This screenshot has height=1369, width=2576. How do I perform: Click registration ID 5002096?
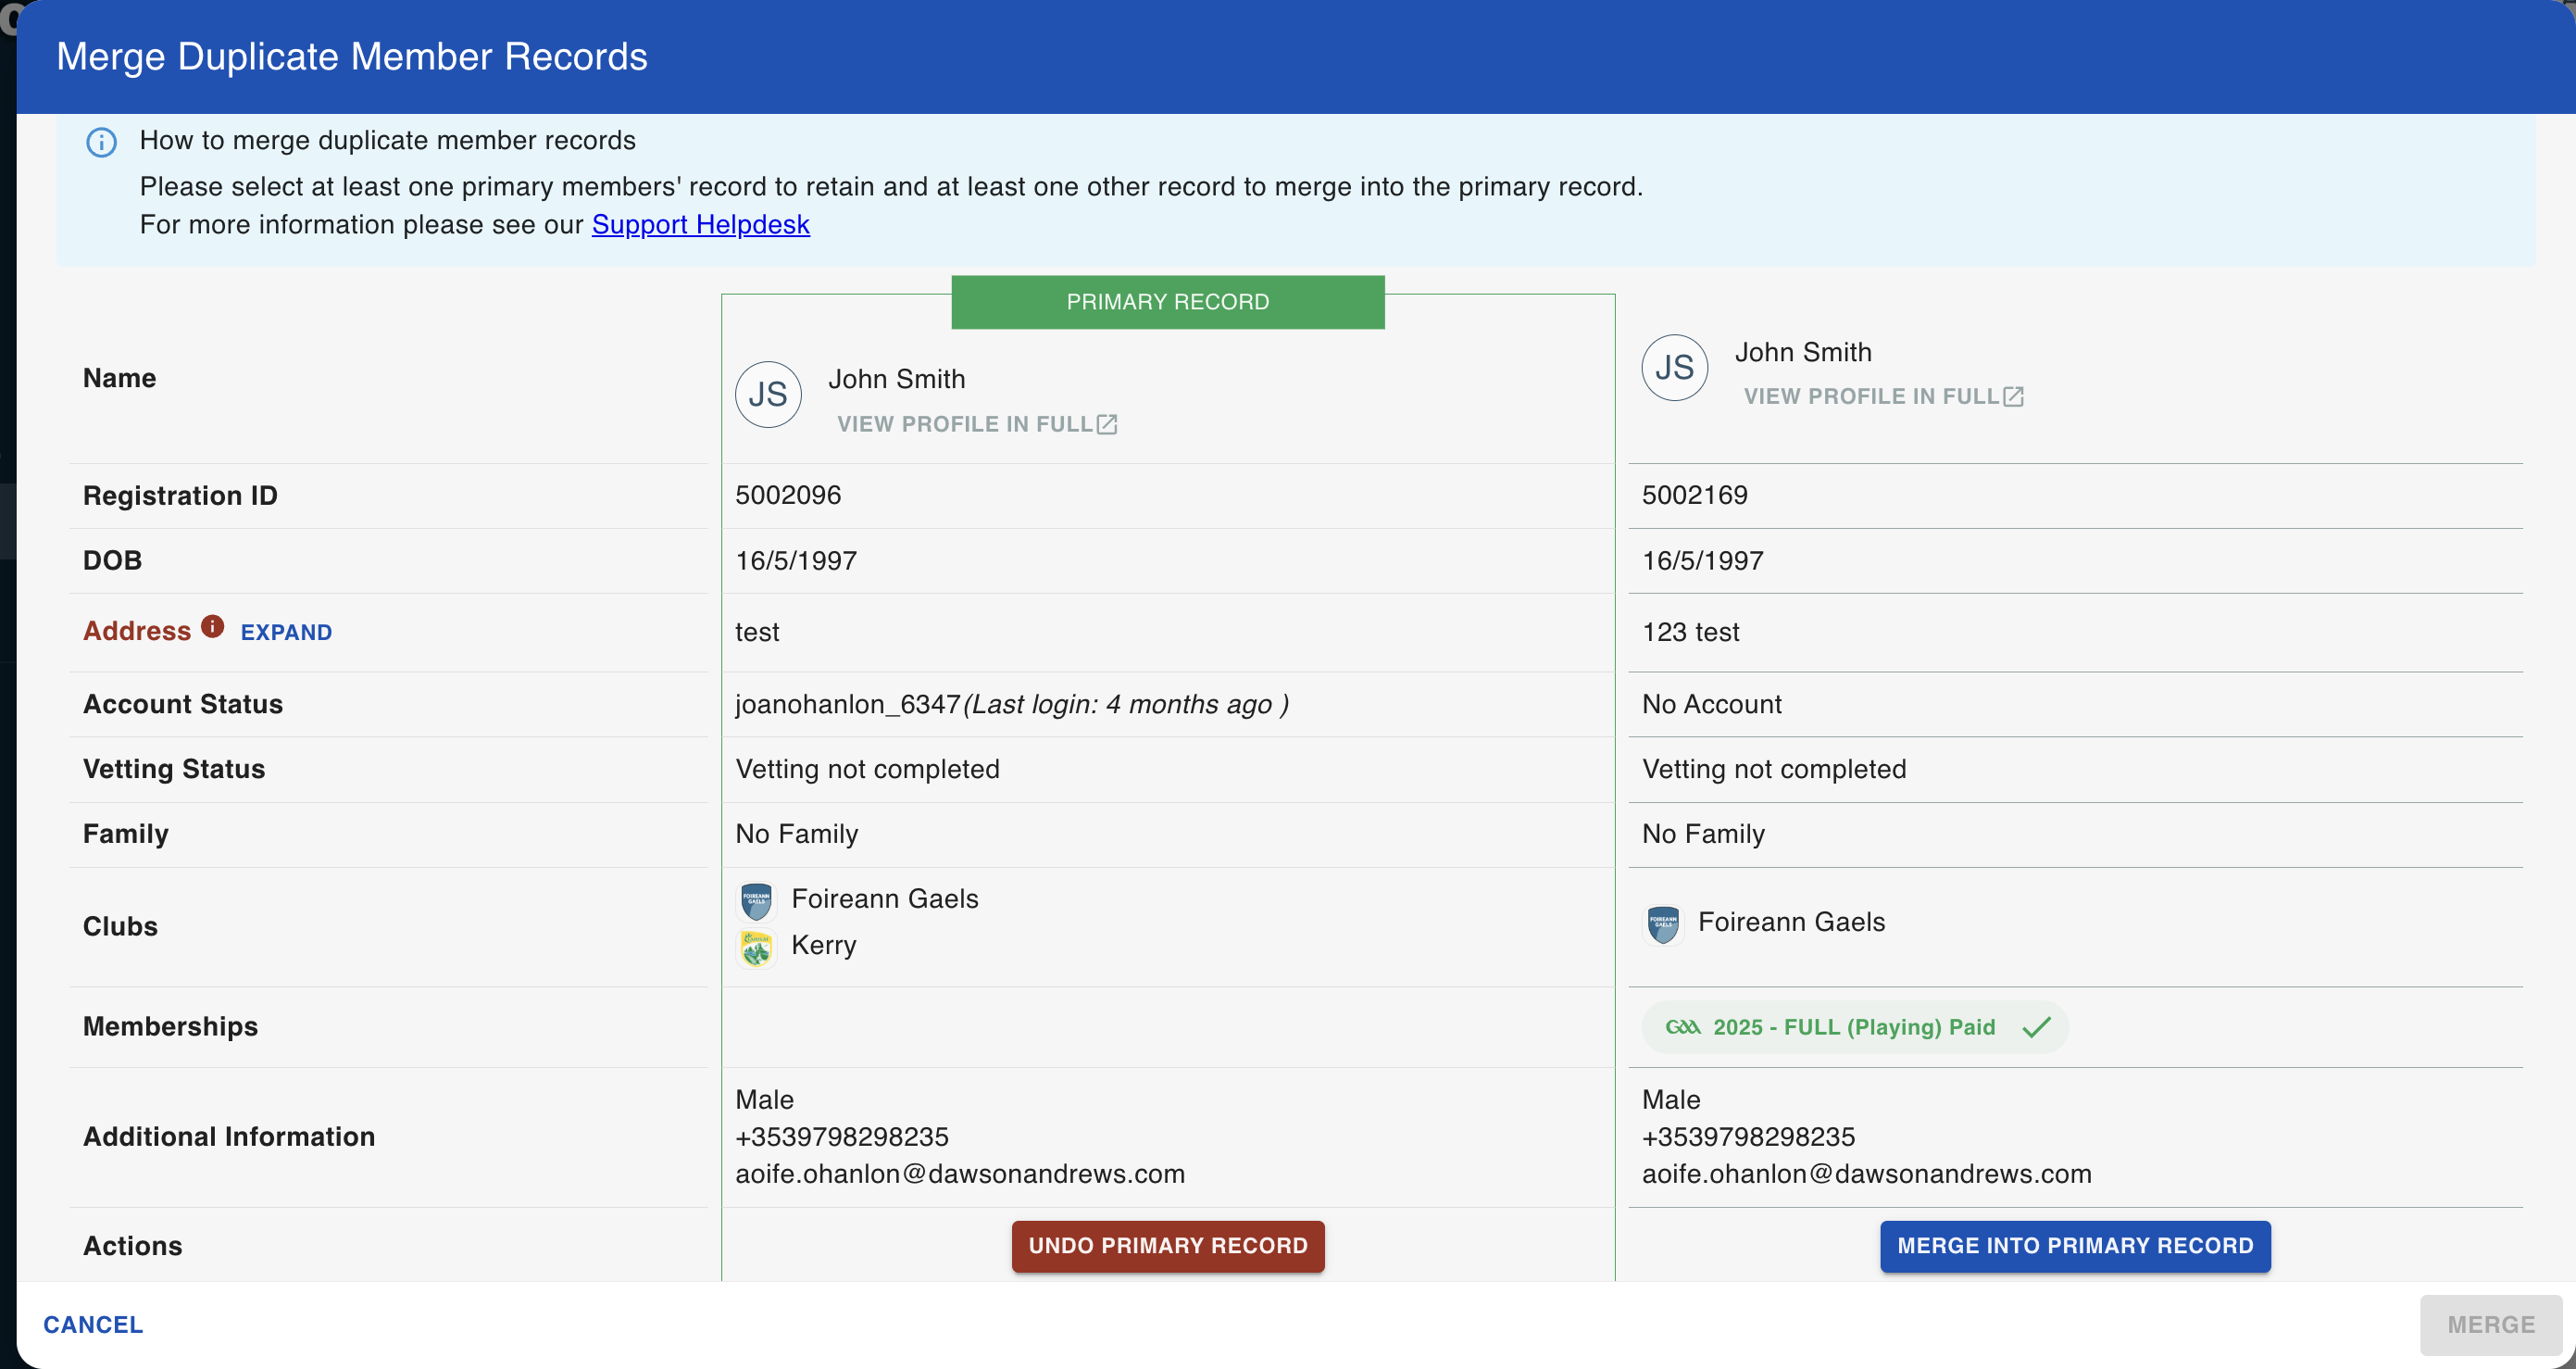pos(788,495)
